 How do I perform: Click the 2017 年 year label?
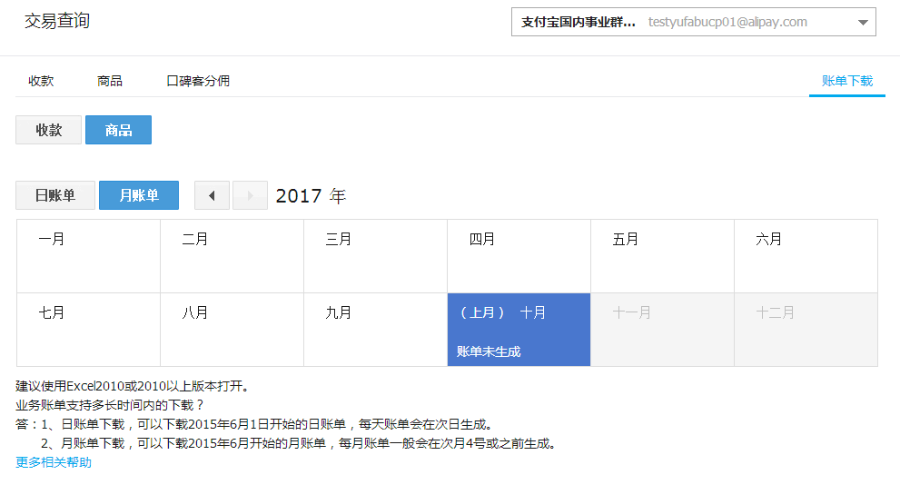click(311, 196)
